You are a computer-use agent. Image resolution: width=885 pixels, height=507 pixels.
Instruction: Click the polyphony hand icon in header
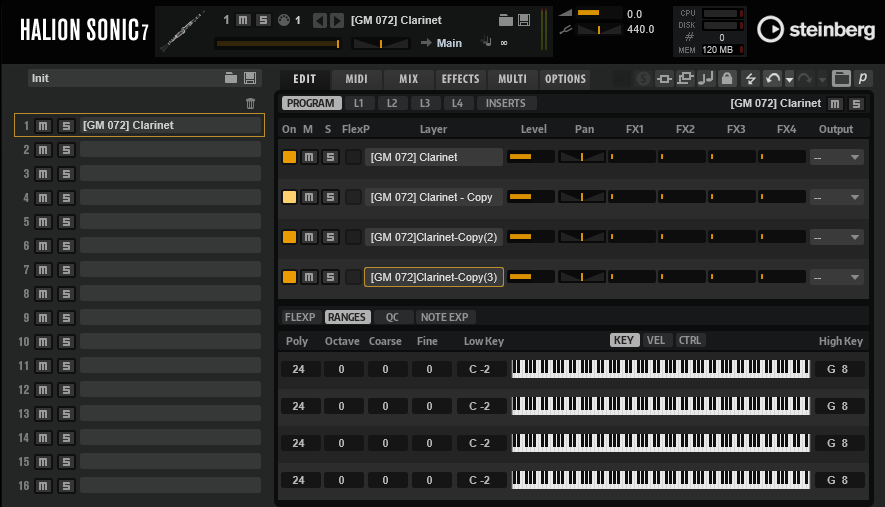click(x=486, y=42)
